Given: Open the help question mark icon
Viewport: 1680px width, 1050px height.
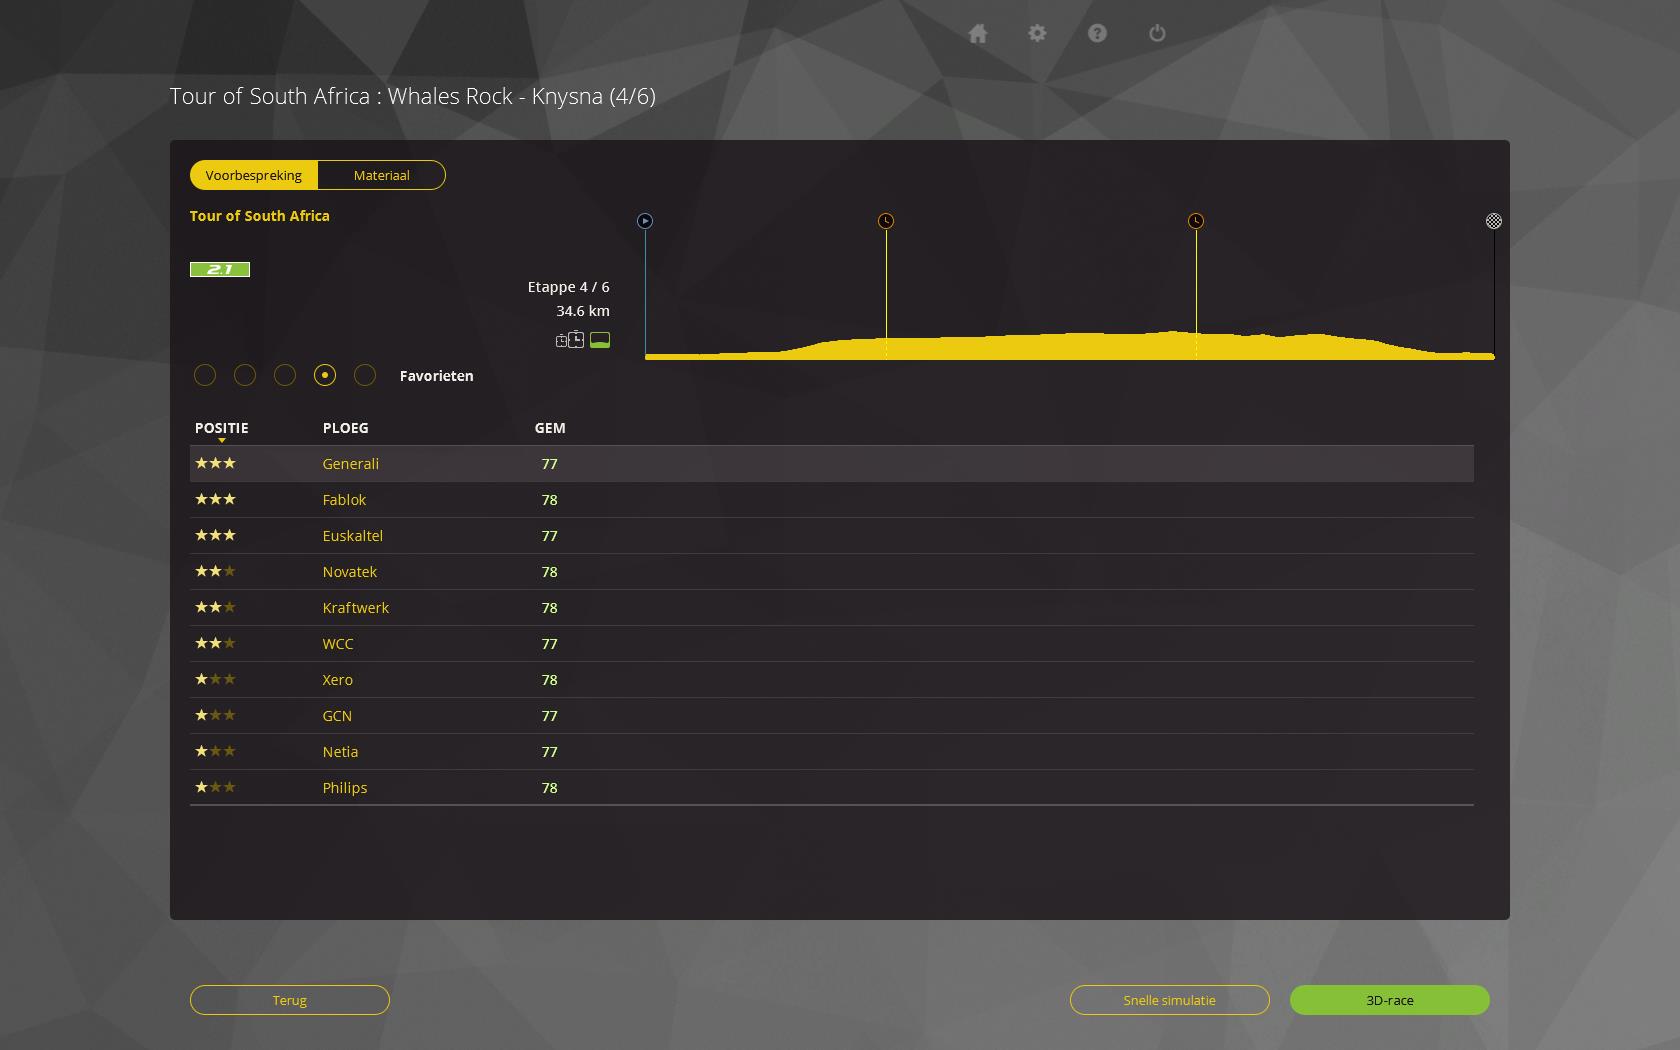Looking at the screenshot, I should click(x=1097, y=33).
